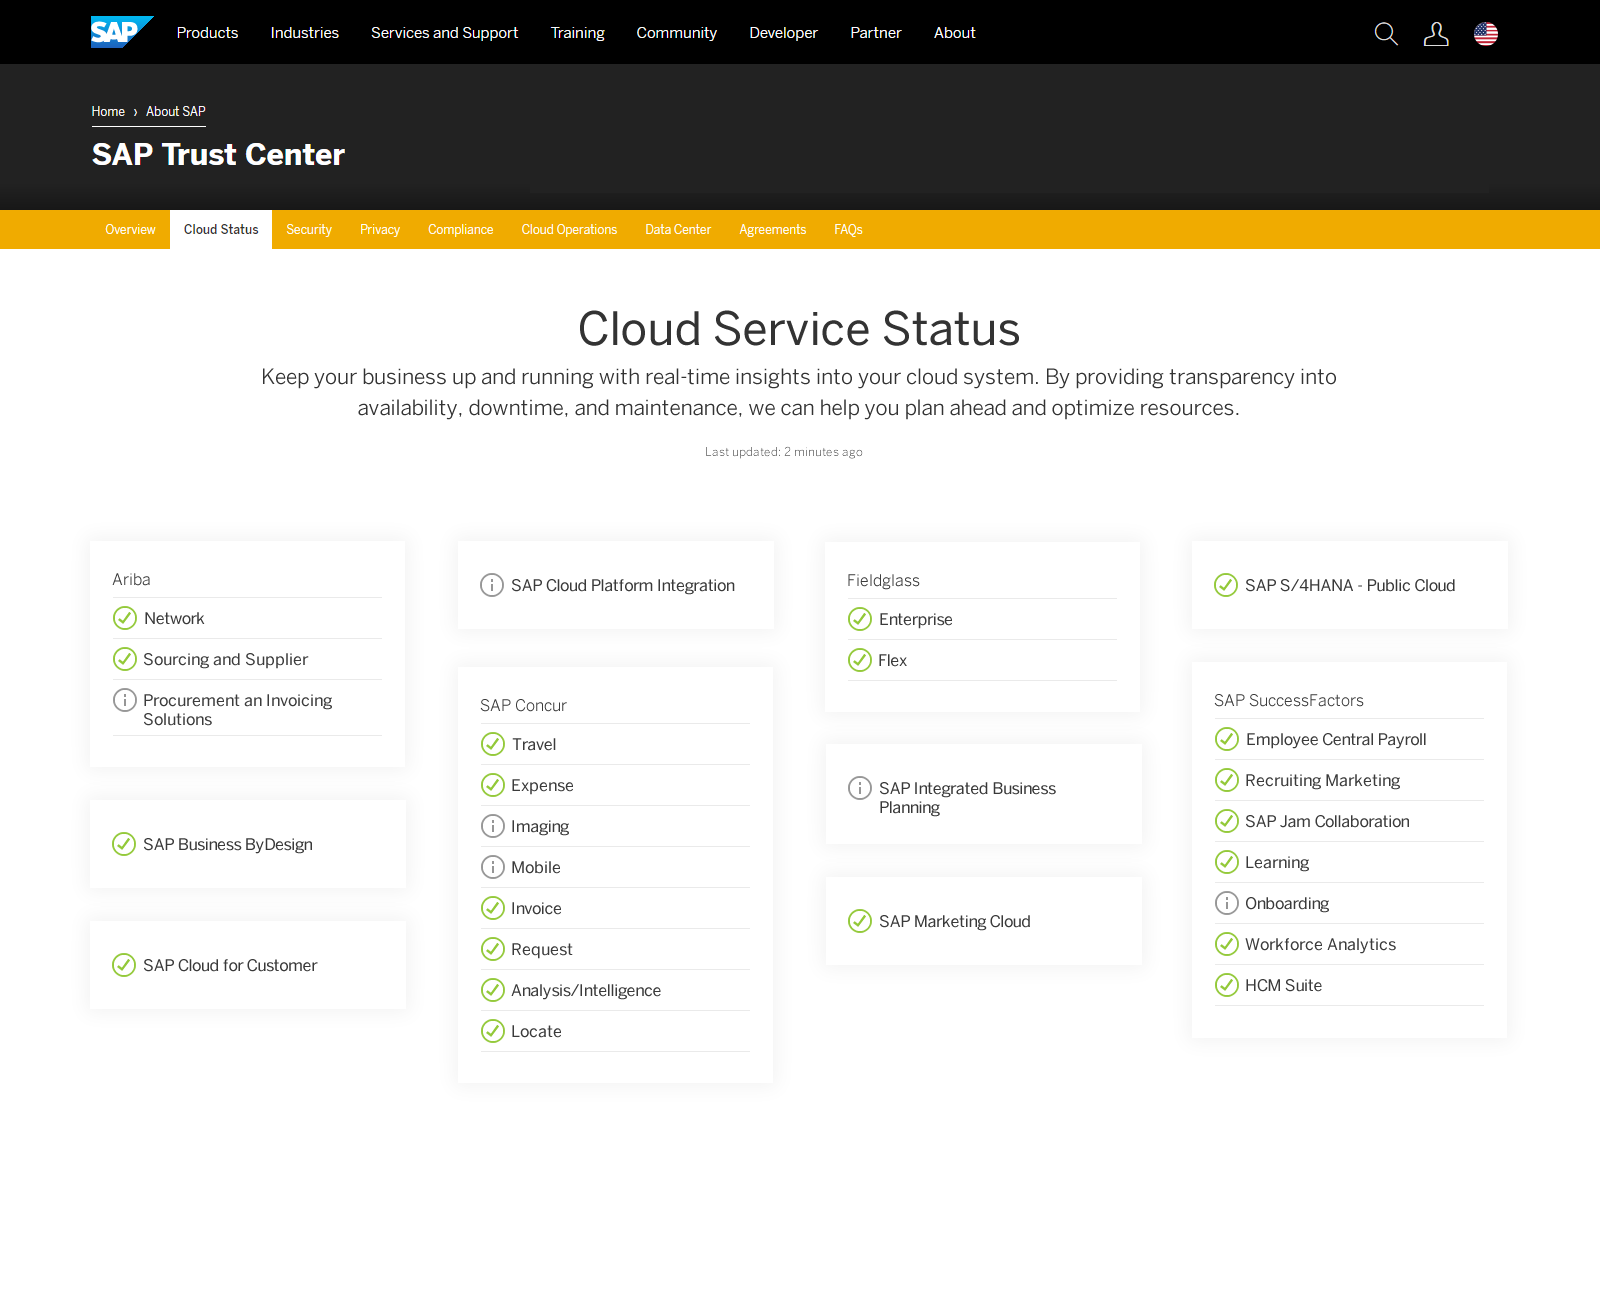1600x1300 pixels.
Task: Click info icon beside Concur Mobile
Action: (x=493, y=867)
